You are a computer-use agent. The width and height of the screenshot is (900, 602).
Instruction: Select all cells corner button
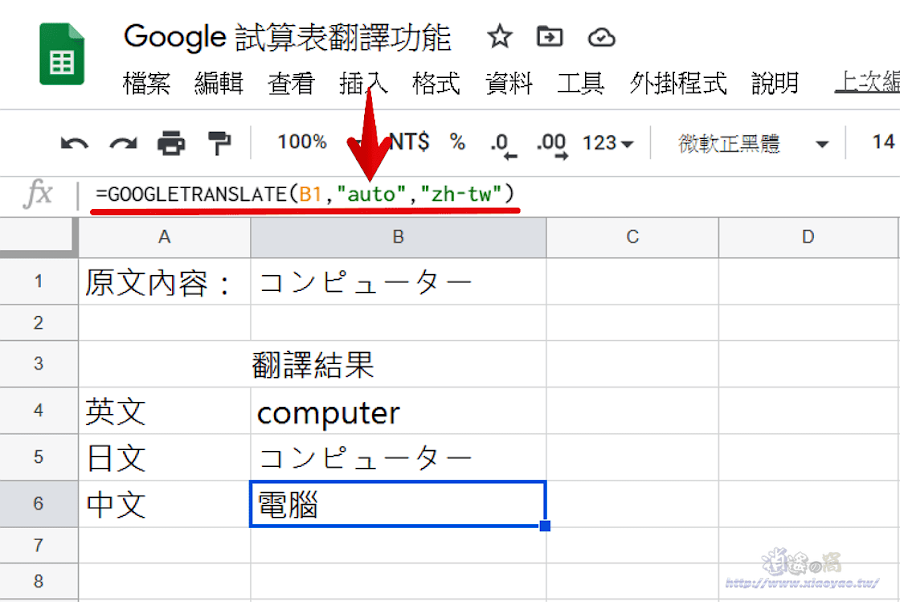point(38,237)
